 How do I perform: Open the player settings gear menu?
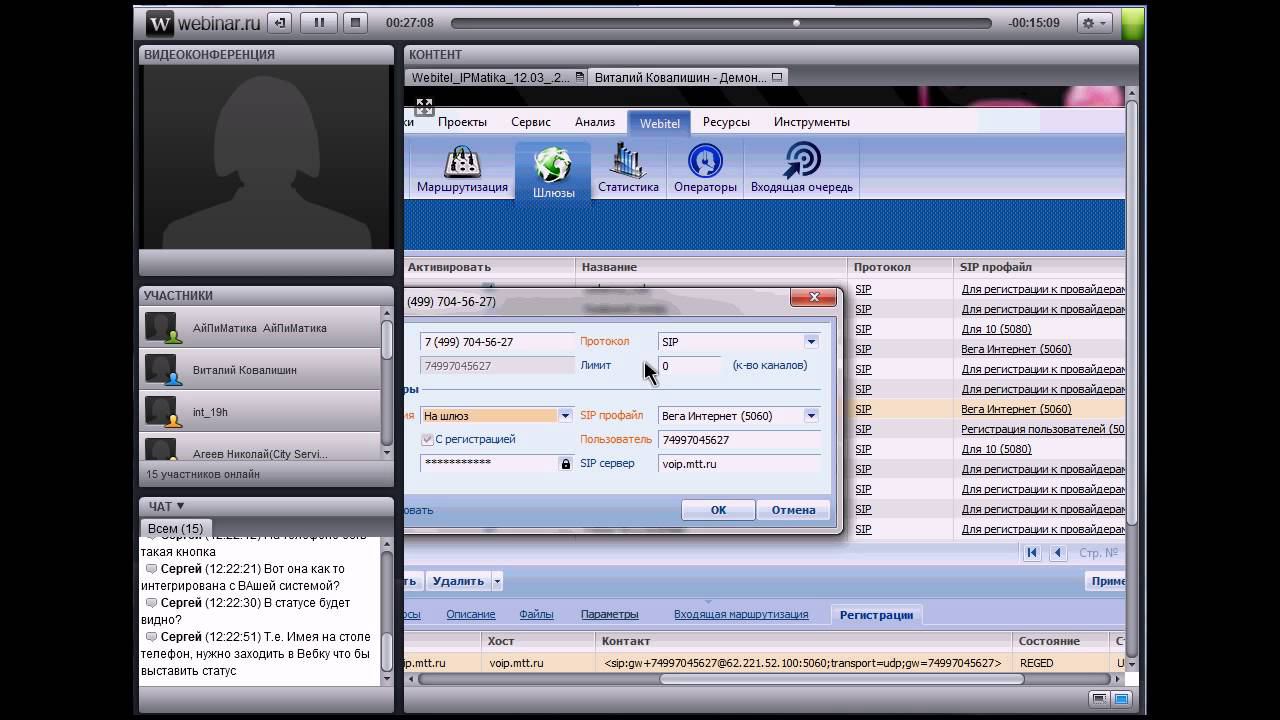point(1095,22)
